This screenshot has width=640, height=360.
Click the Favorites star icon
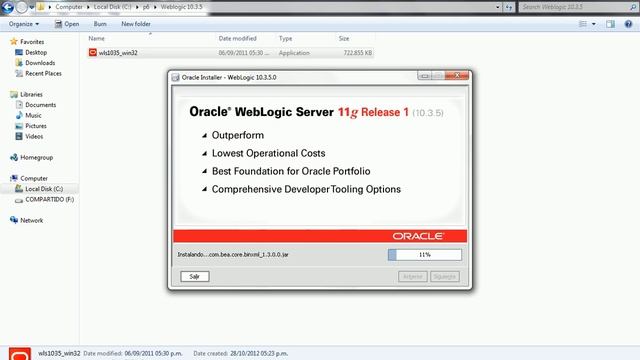[14, 41]
